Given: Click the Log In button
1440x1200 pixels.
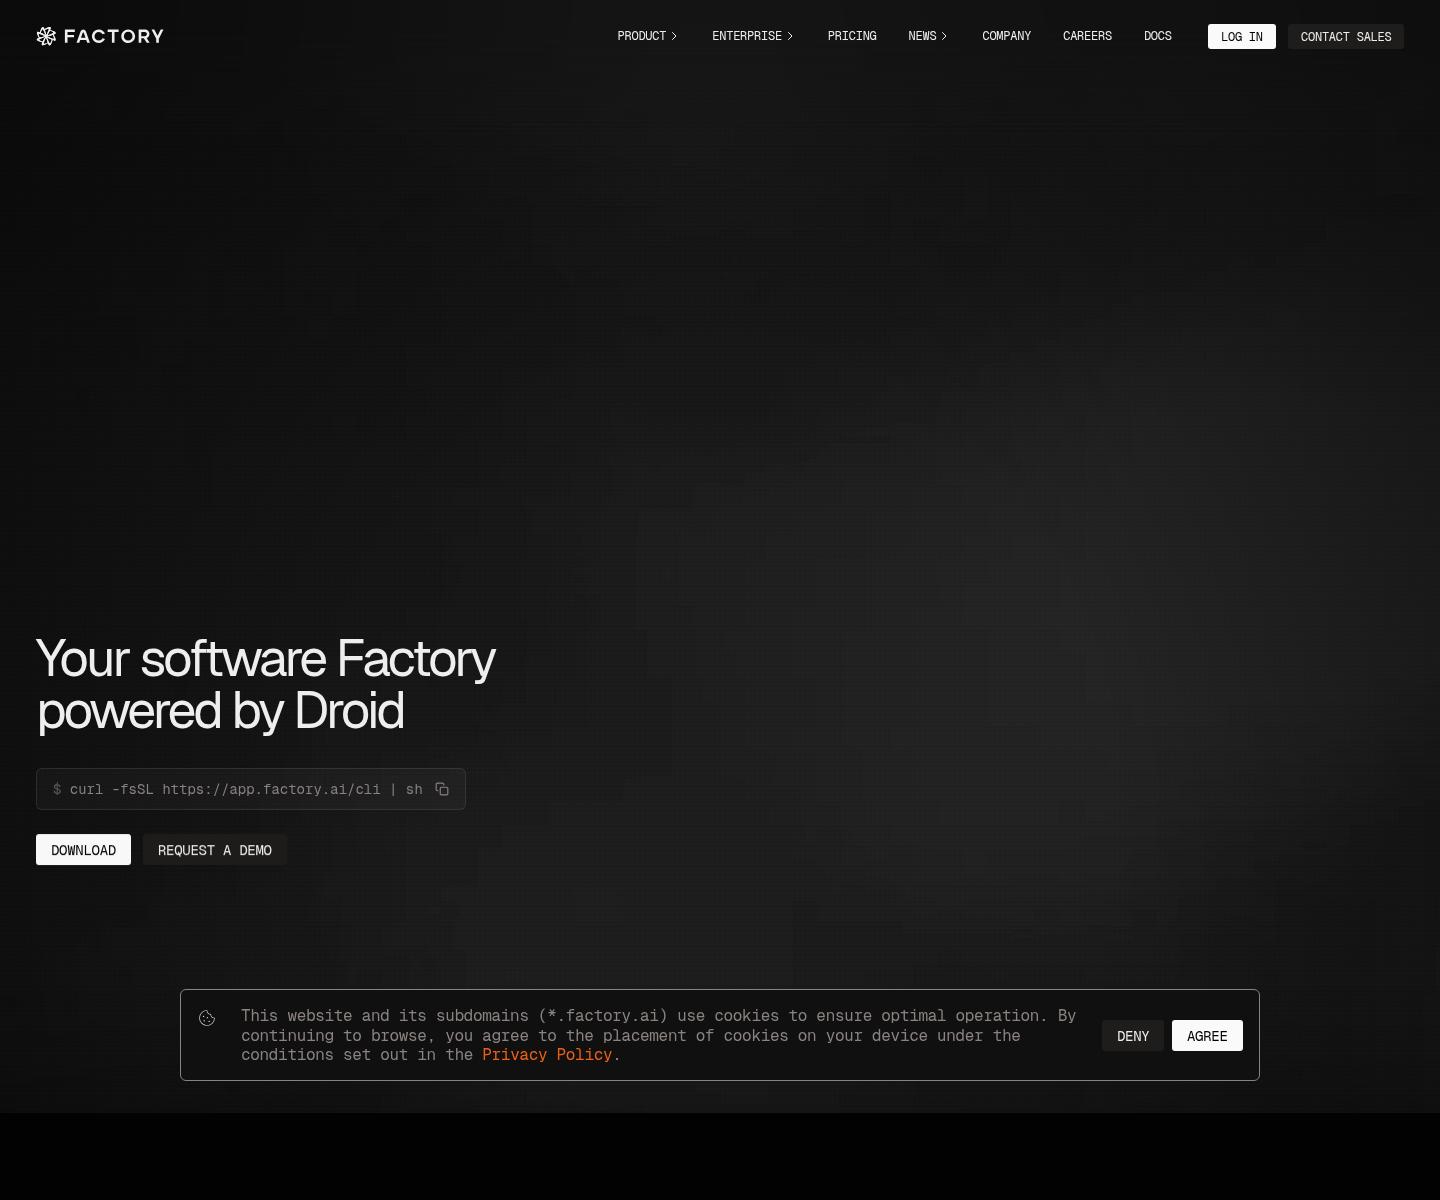Looking at the screenshot, I should (x=1242, y=37).
